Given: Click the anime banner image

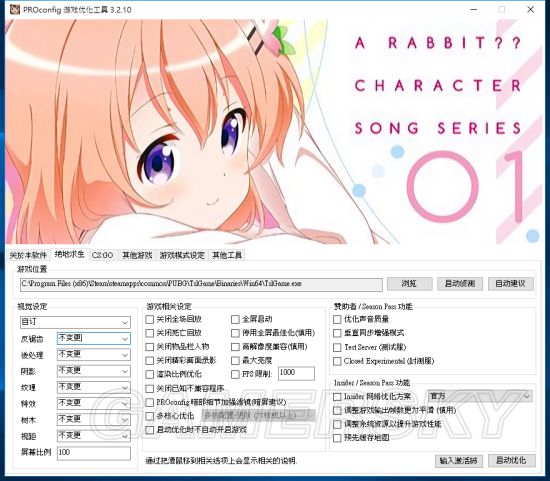Looking at the screenshot, I should (x=273, y=132).
